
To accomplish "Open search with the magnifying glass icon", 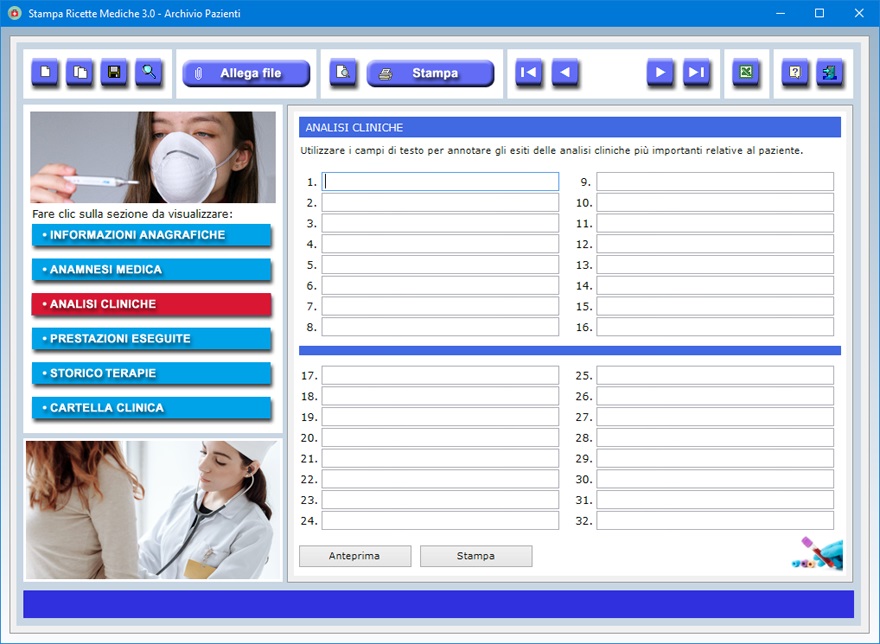I will (x=149, y=72).
